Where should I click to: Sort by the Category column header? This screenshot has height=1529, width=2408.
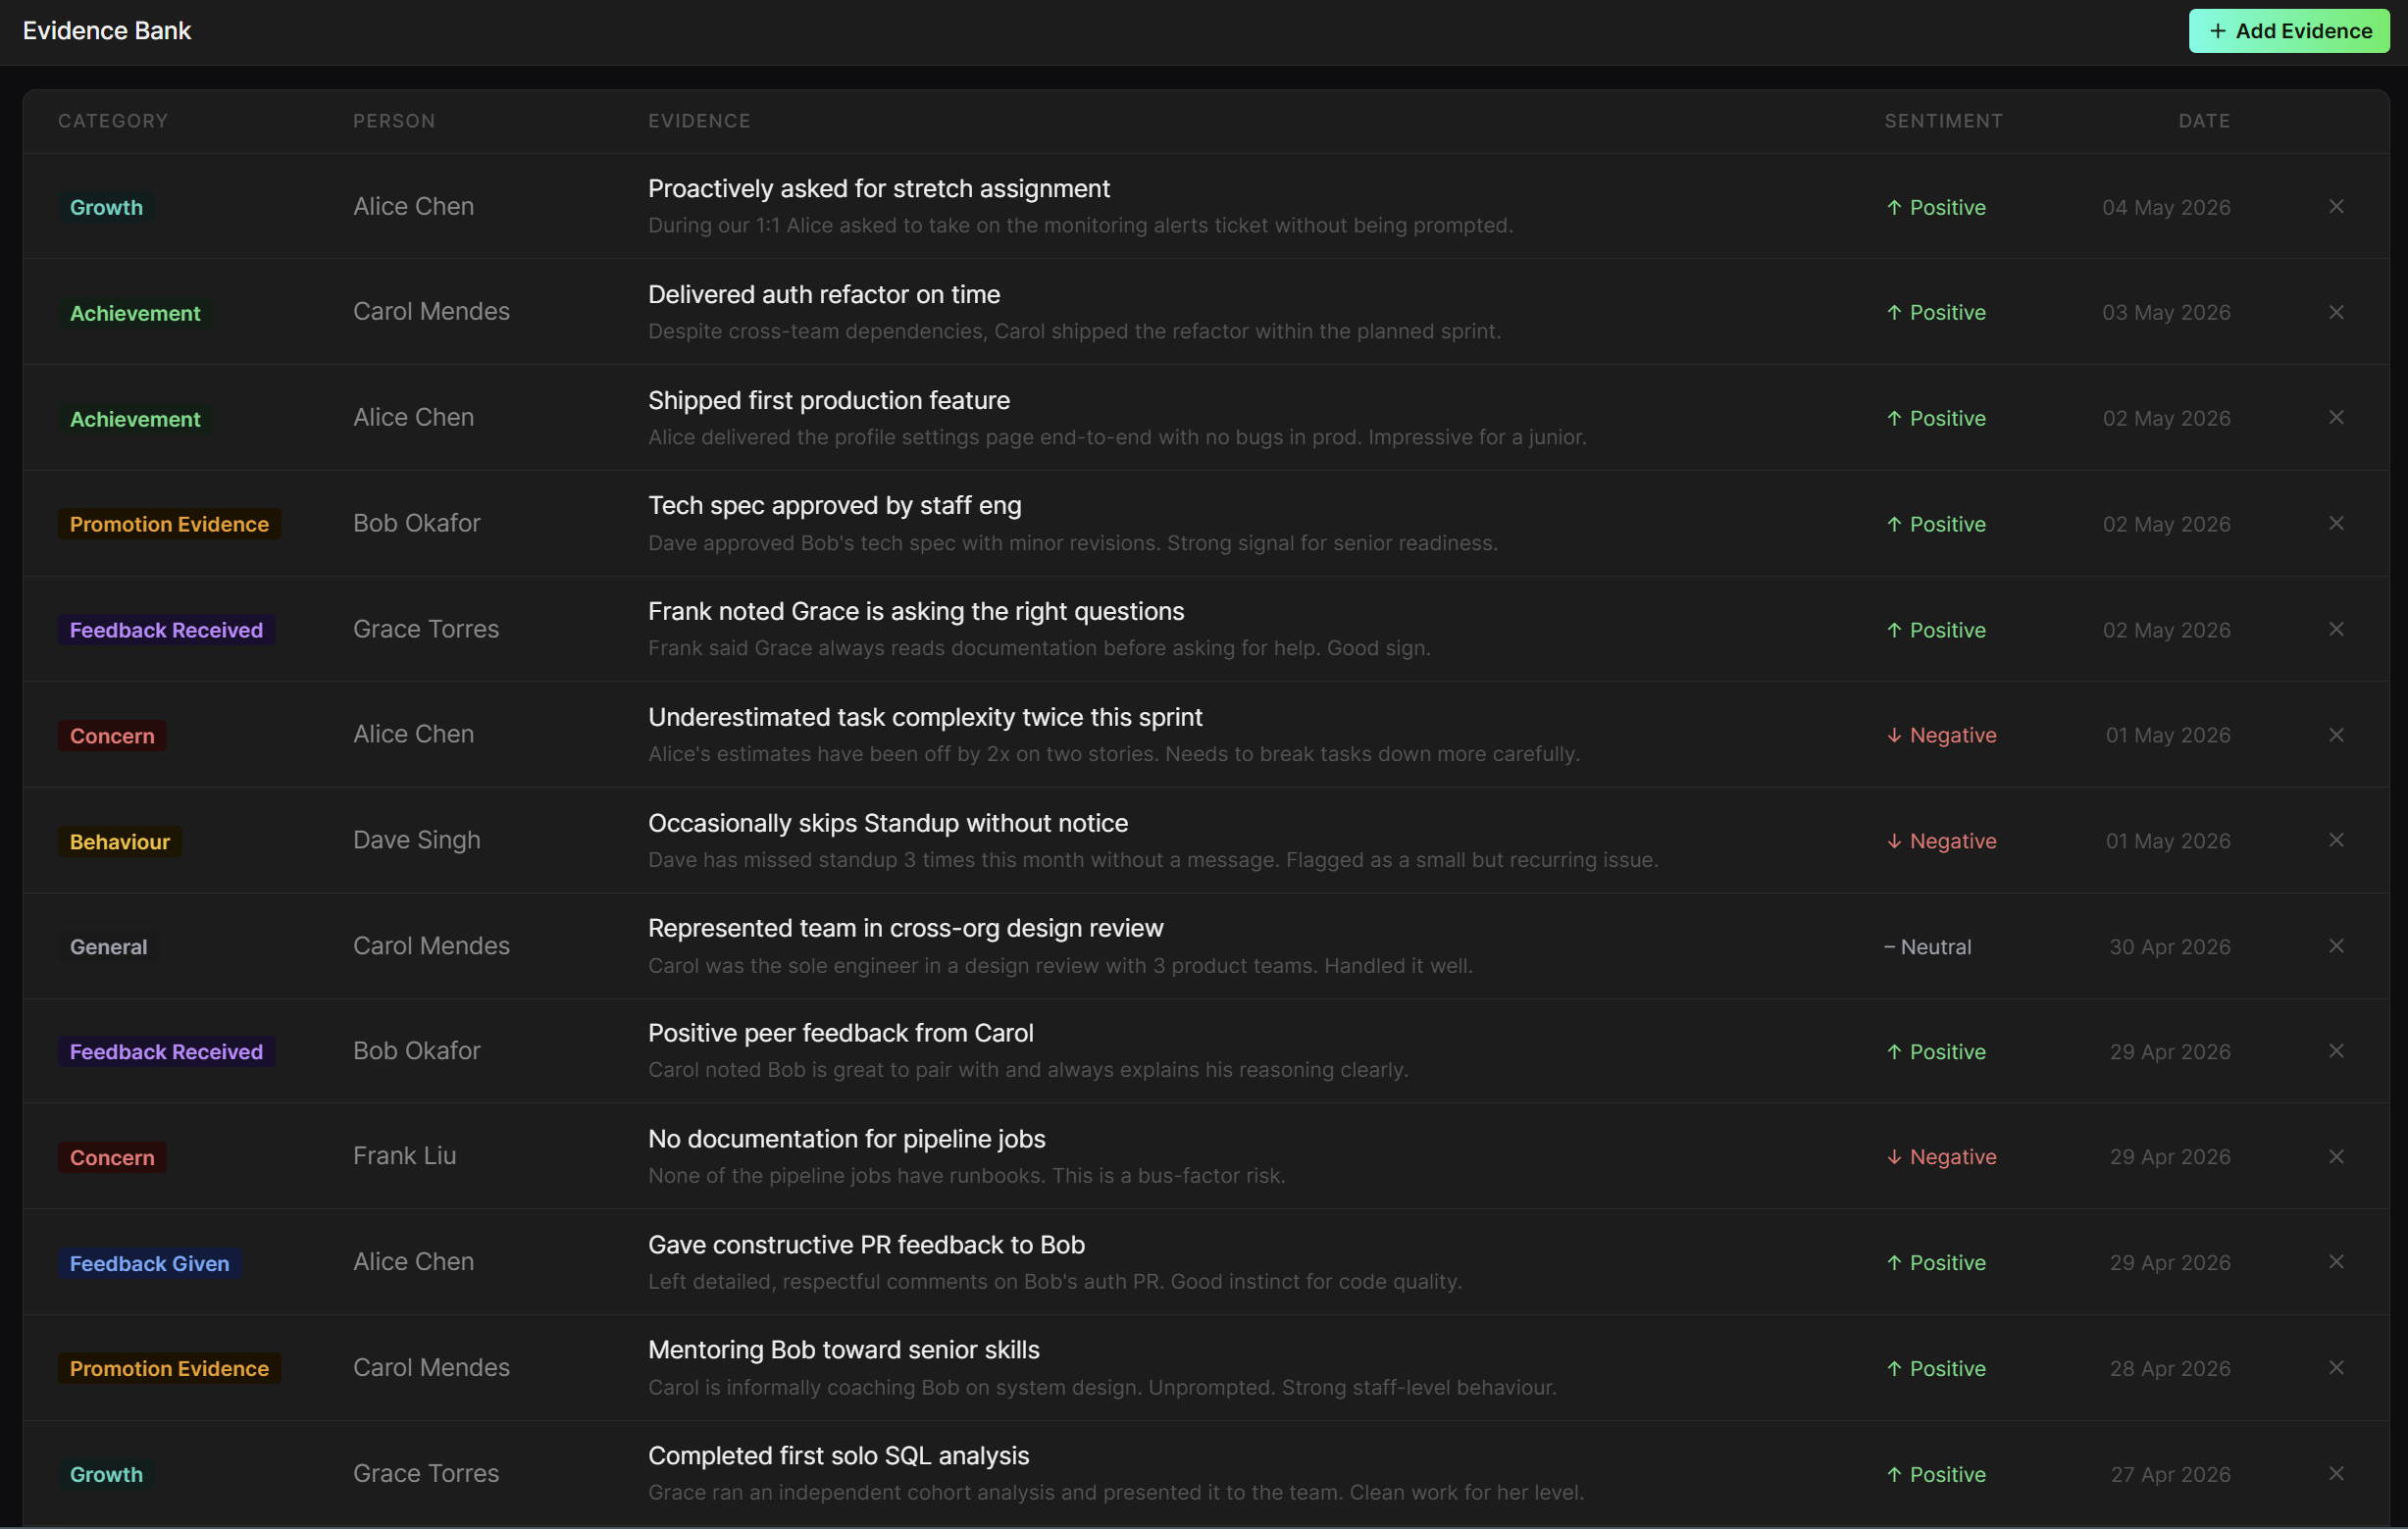113,121
